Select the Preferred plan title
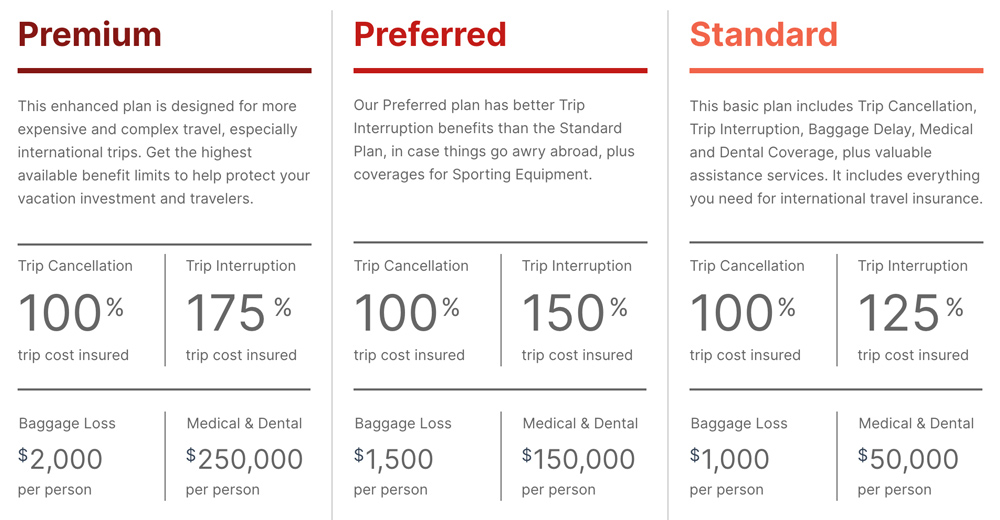1000x520 pixels. tap(430, 35)
